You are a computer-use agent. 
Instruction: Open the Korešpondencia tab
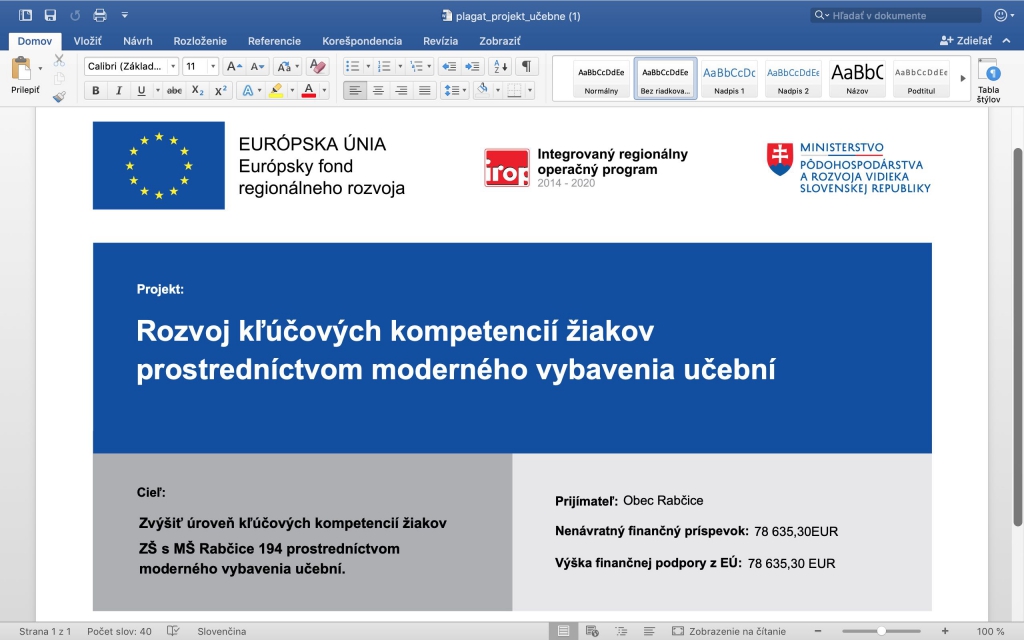point(362,40)
